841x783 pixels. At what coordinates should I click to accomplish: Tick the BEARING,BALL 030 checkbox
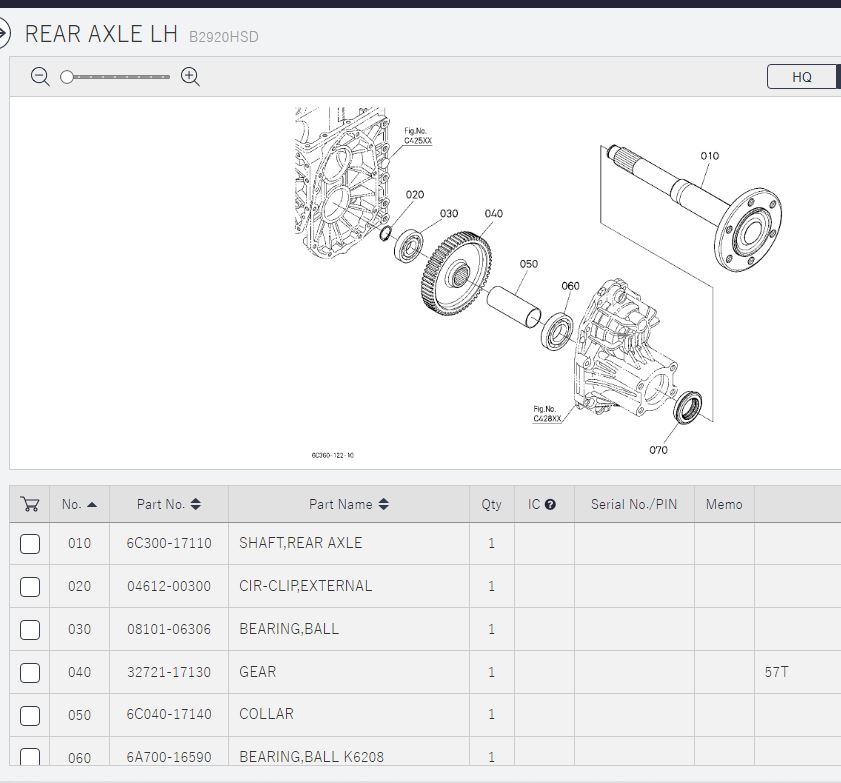click(30, 629)
